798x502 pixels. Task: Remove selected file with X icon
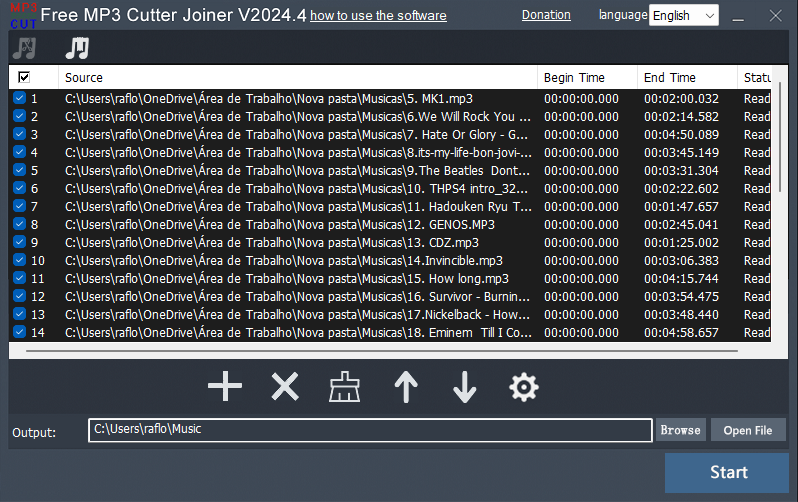[285, 386]
